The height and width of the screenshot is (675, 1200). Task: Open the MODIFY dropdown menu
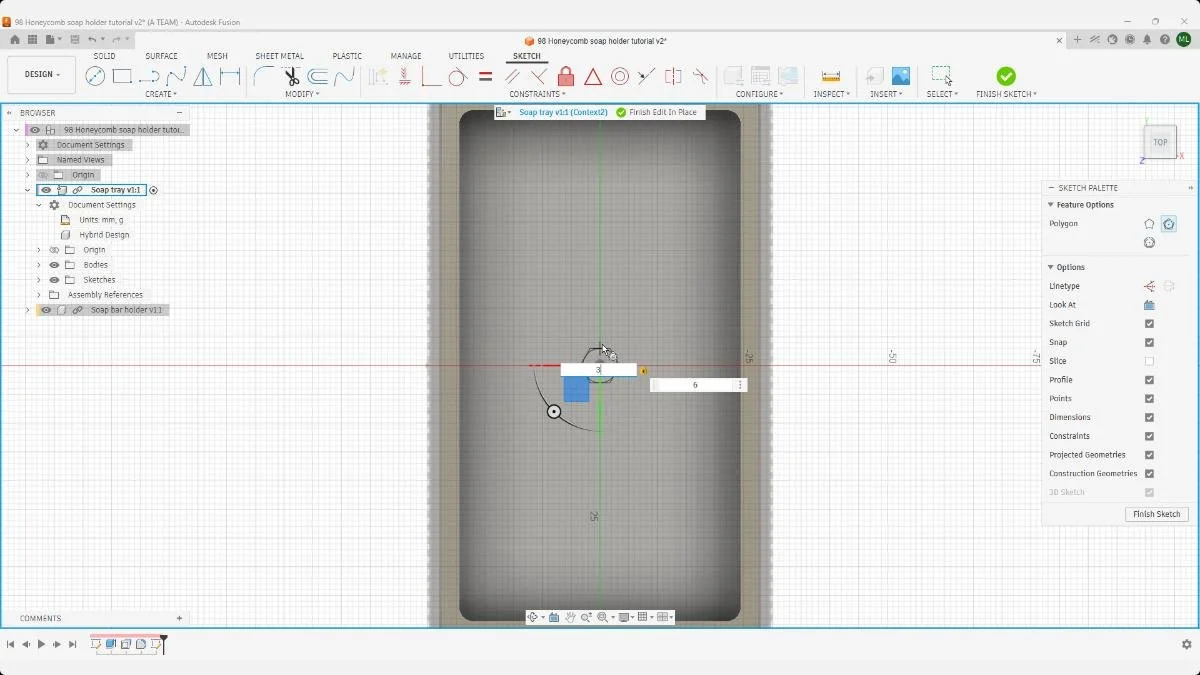[x=302, y=94]
